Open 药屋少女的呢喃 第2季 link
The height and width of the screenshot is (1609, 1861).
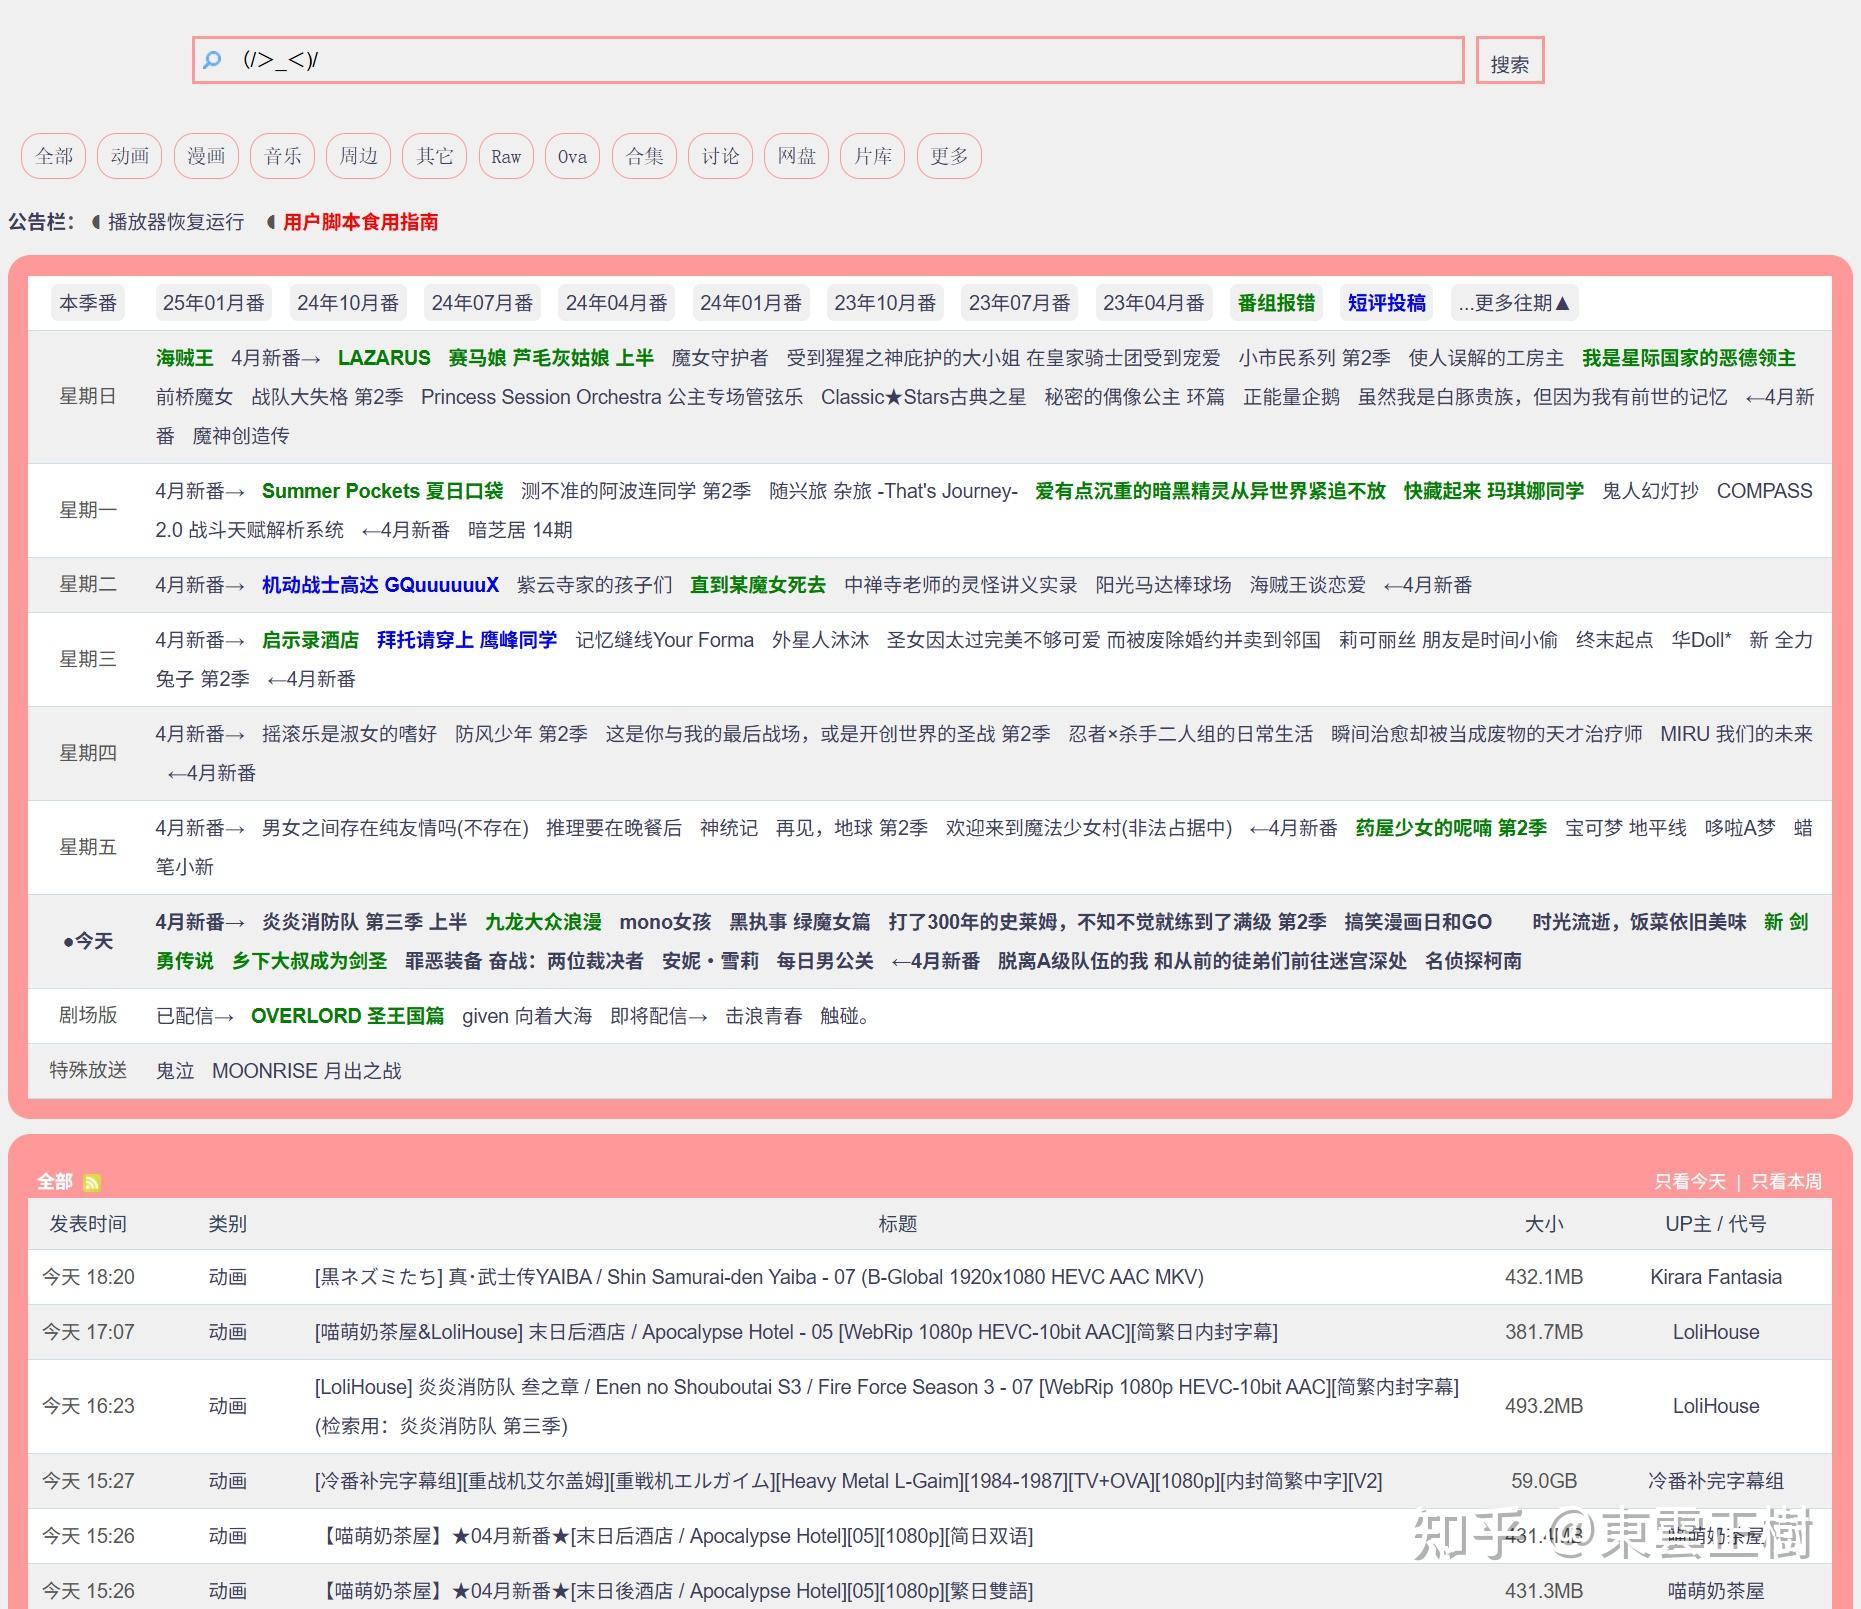tap(1451, 828)
